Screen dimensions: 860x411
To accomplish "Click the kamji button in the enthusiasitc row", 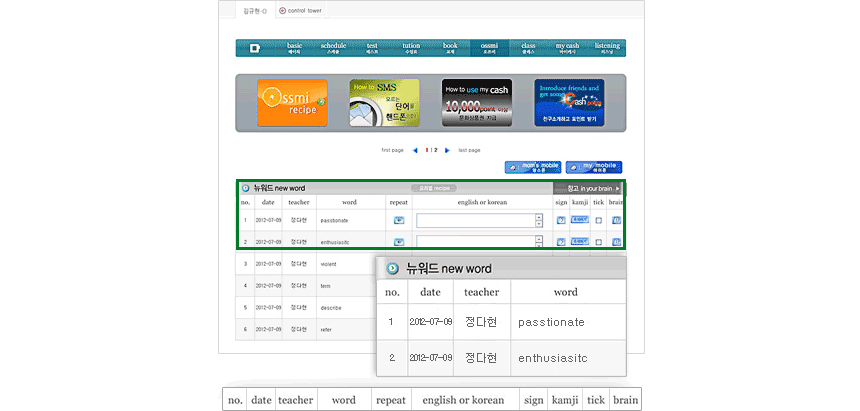I will point(580,241).
